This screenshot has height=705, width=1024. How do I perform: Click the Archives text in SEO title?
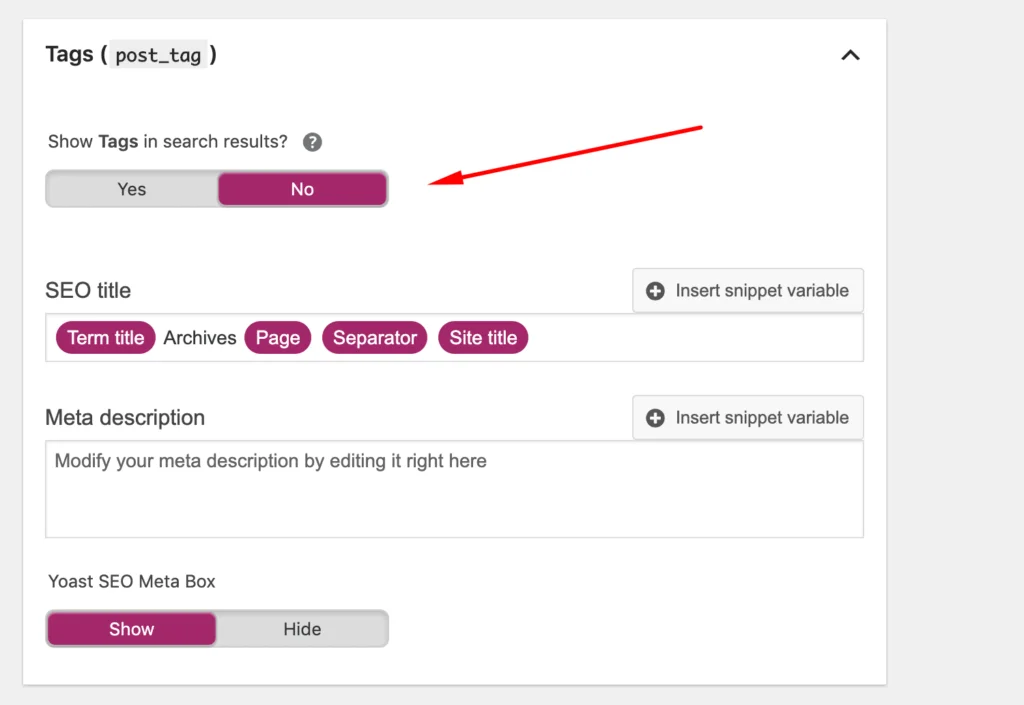click(x=200, y=337)
